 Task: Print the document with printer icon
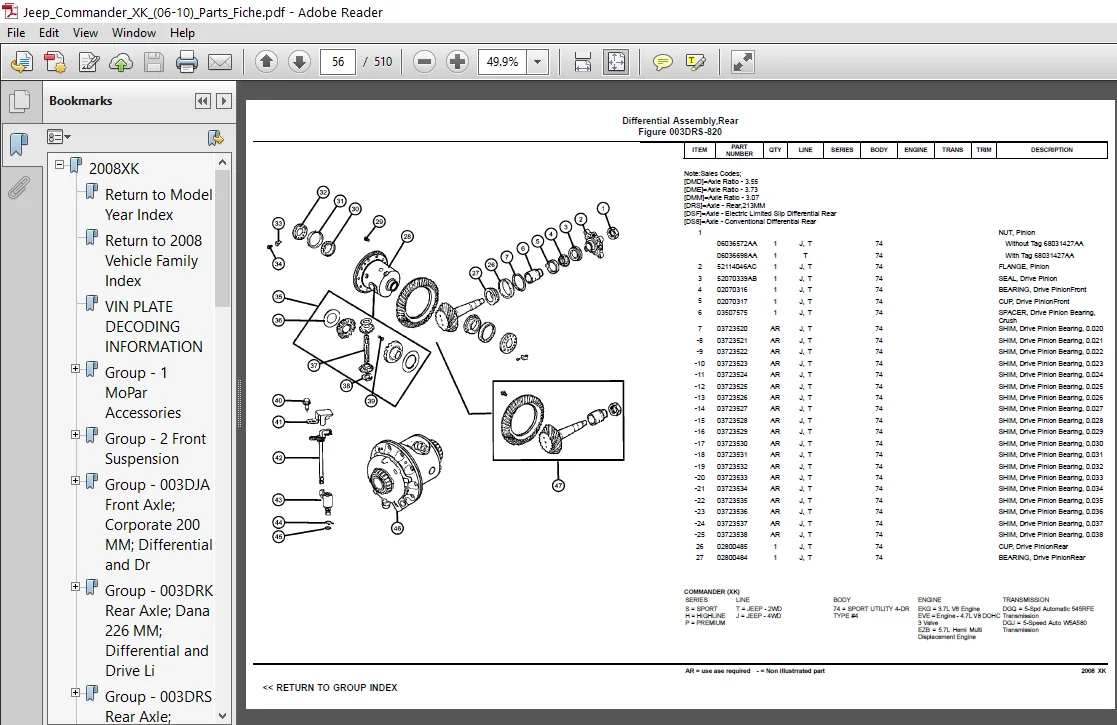pos(187,63)
